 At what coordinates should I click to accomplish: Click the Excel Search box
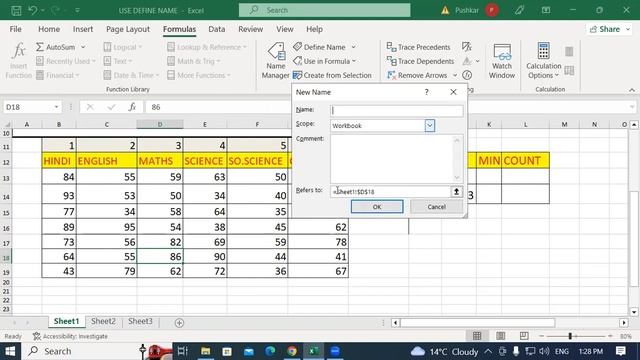[x=324, y=10]
